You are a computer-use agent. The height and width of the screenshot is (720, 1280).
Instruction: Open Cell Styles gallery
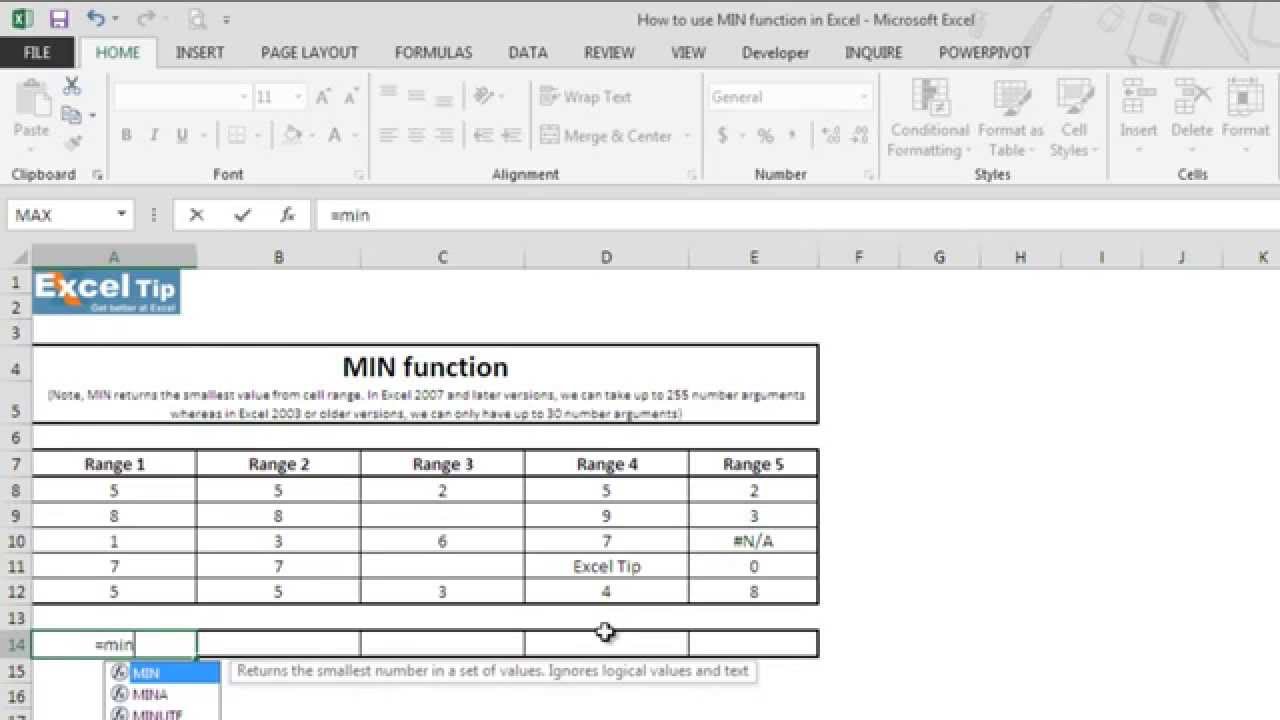pyautogui.click(x=1074, y=118)
